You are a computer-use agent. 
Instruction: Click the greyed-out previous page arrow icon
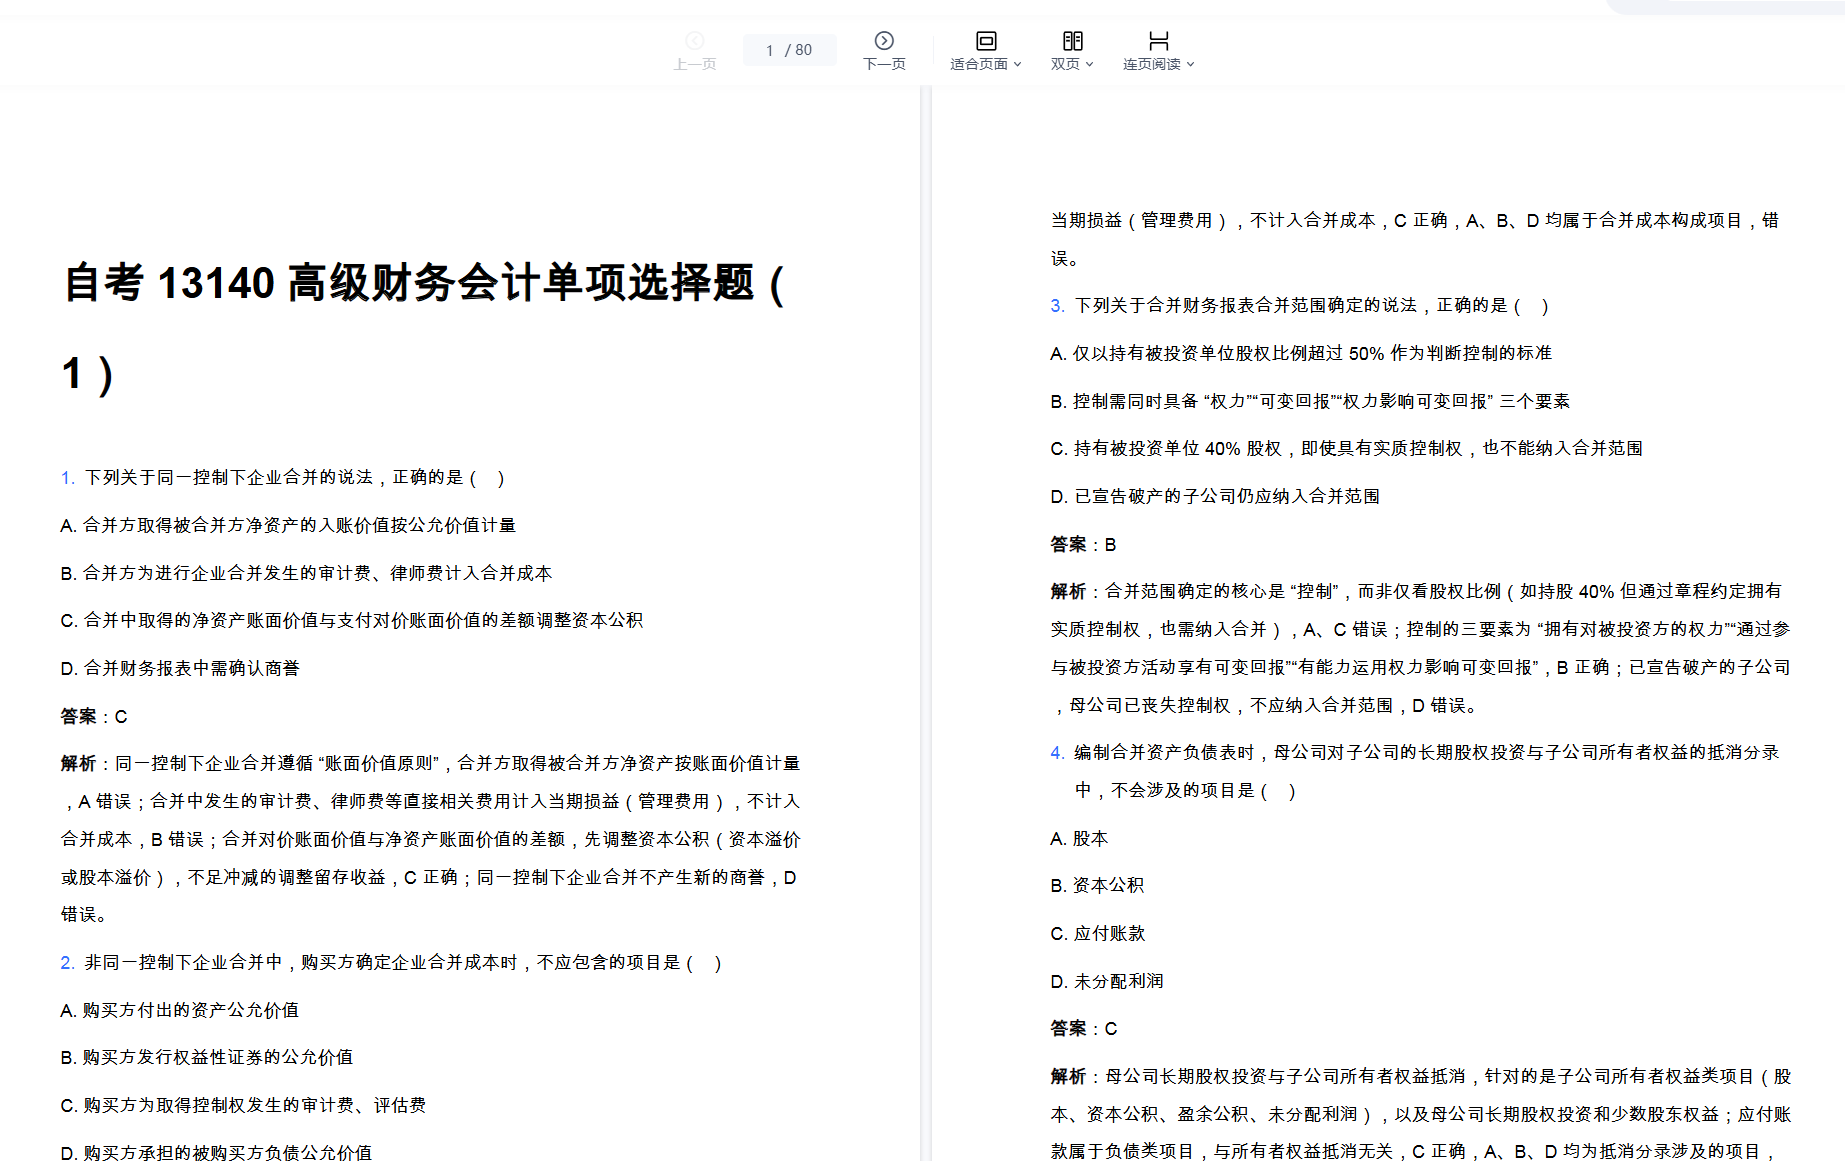(695, 41)
